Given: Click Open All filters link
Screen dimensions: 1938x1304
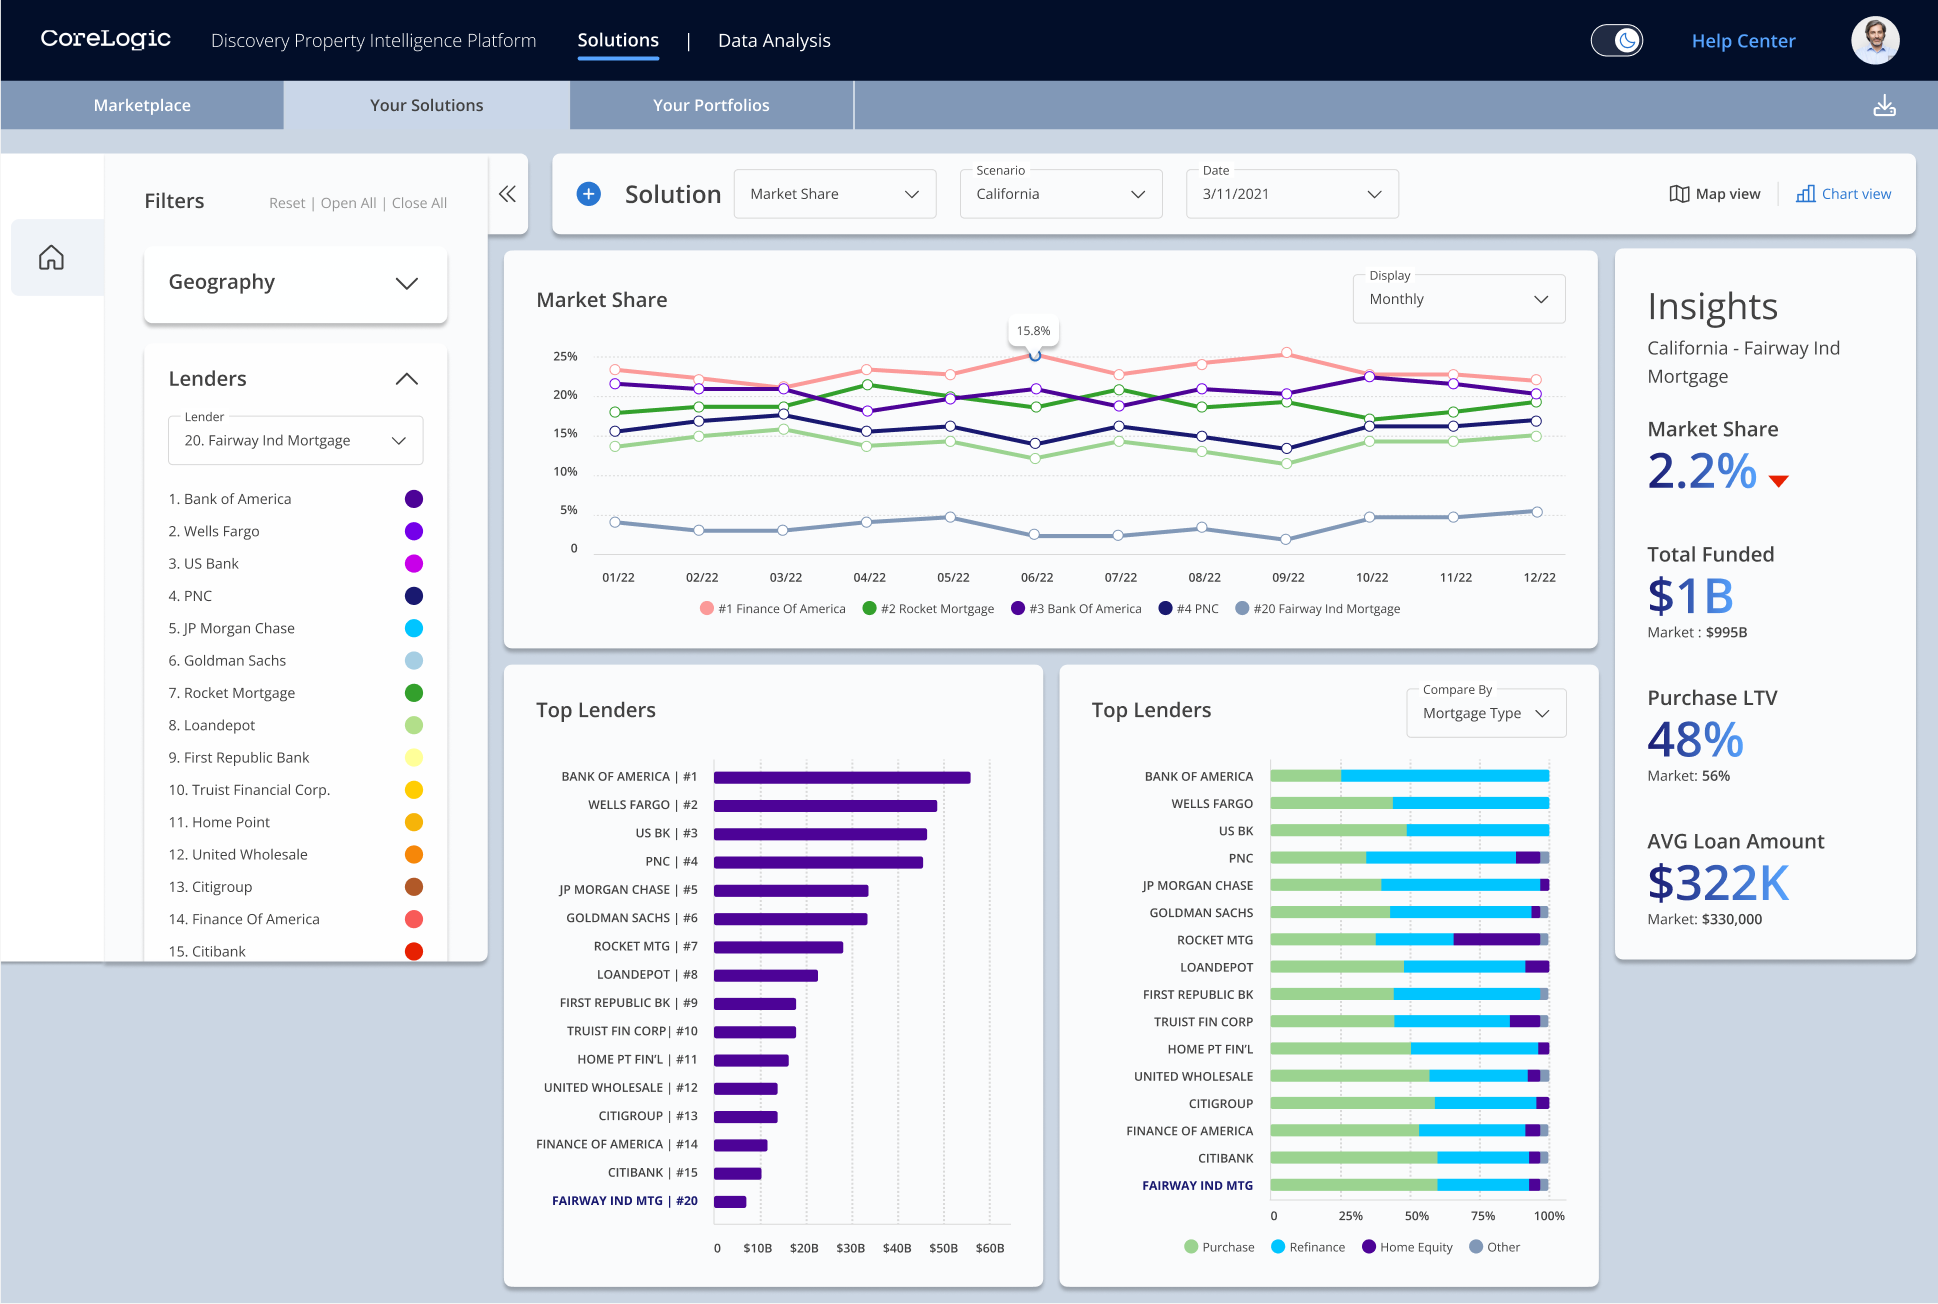Looking at the screenshot, I should (348, 203).
